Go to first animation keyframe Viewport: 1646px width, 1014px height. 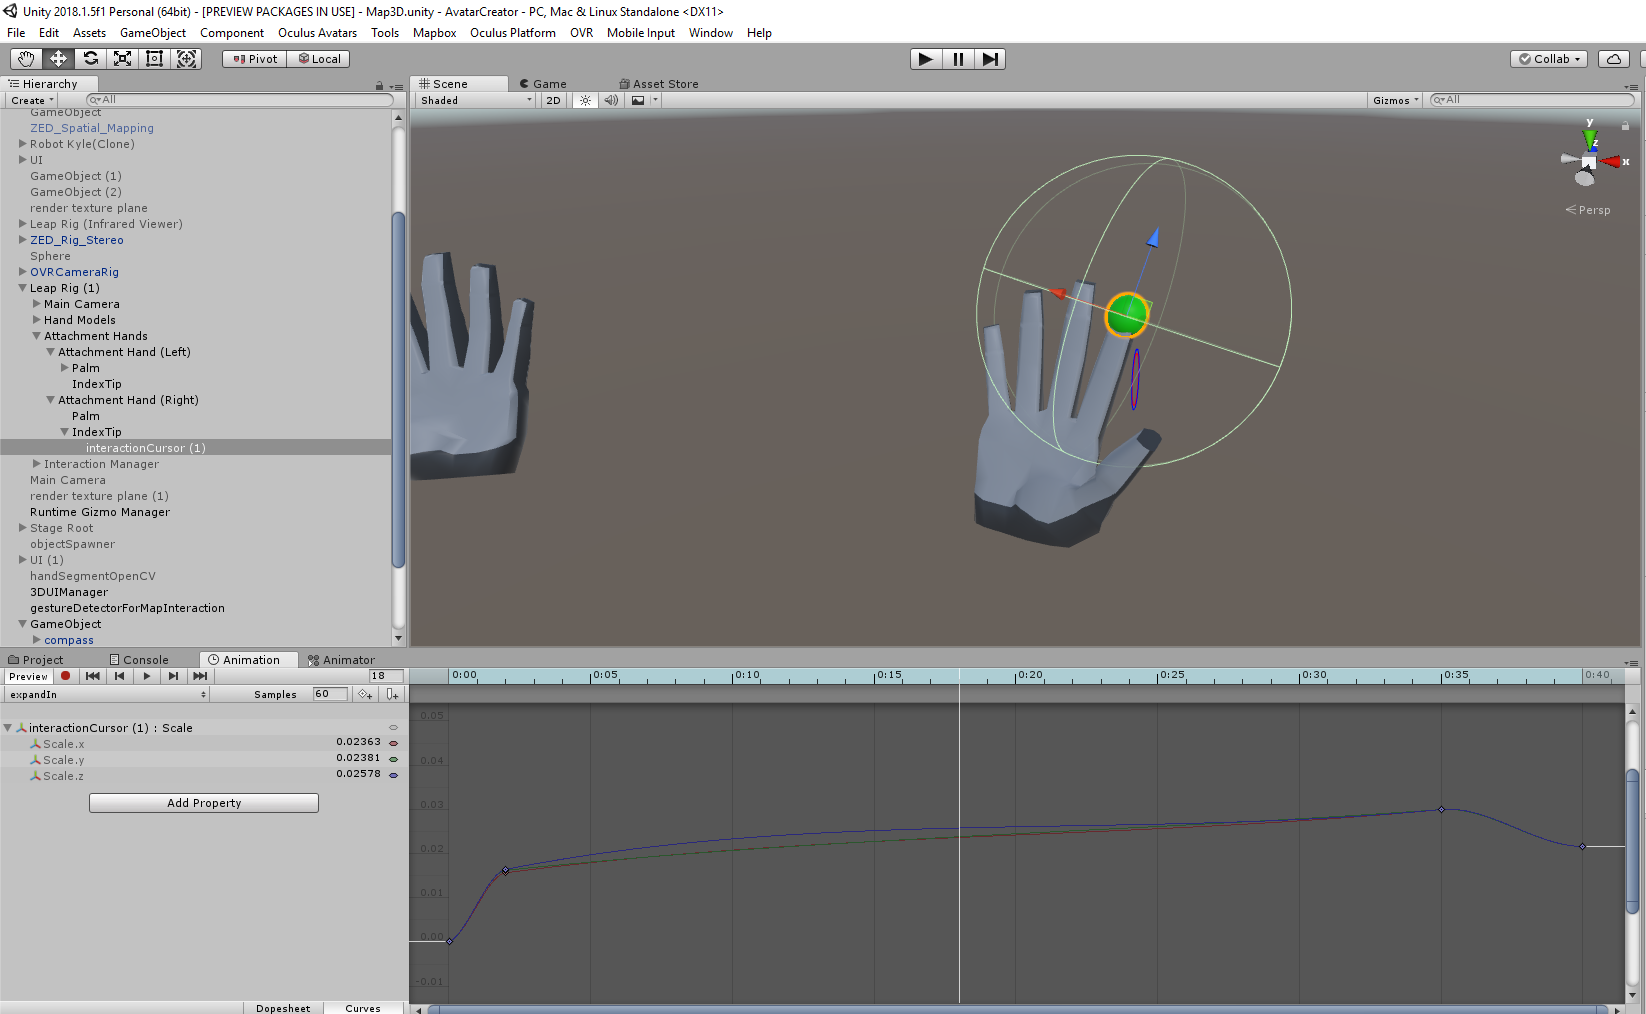93,676
